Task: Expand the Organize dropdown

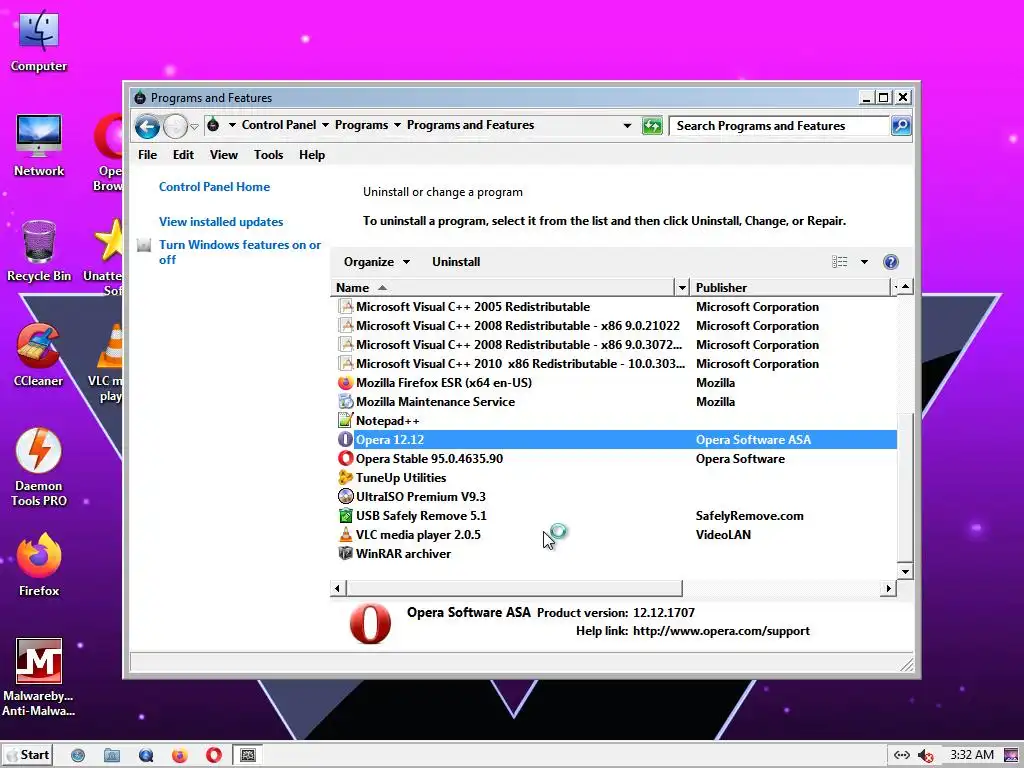Action: click(x=377, y=262)
